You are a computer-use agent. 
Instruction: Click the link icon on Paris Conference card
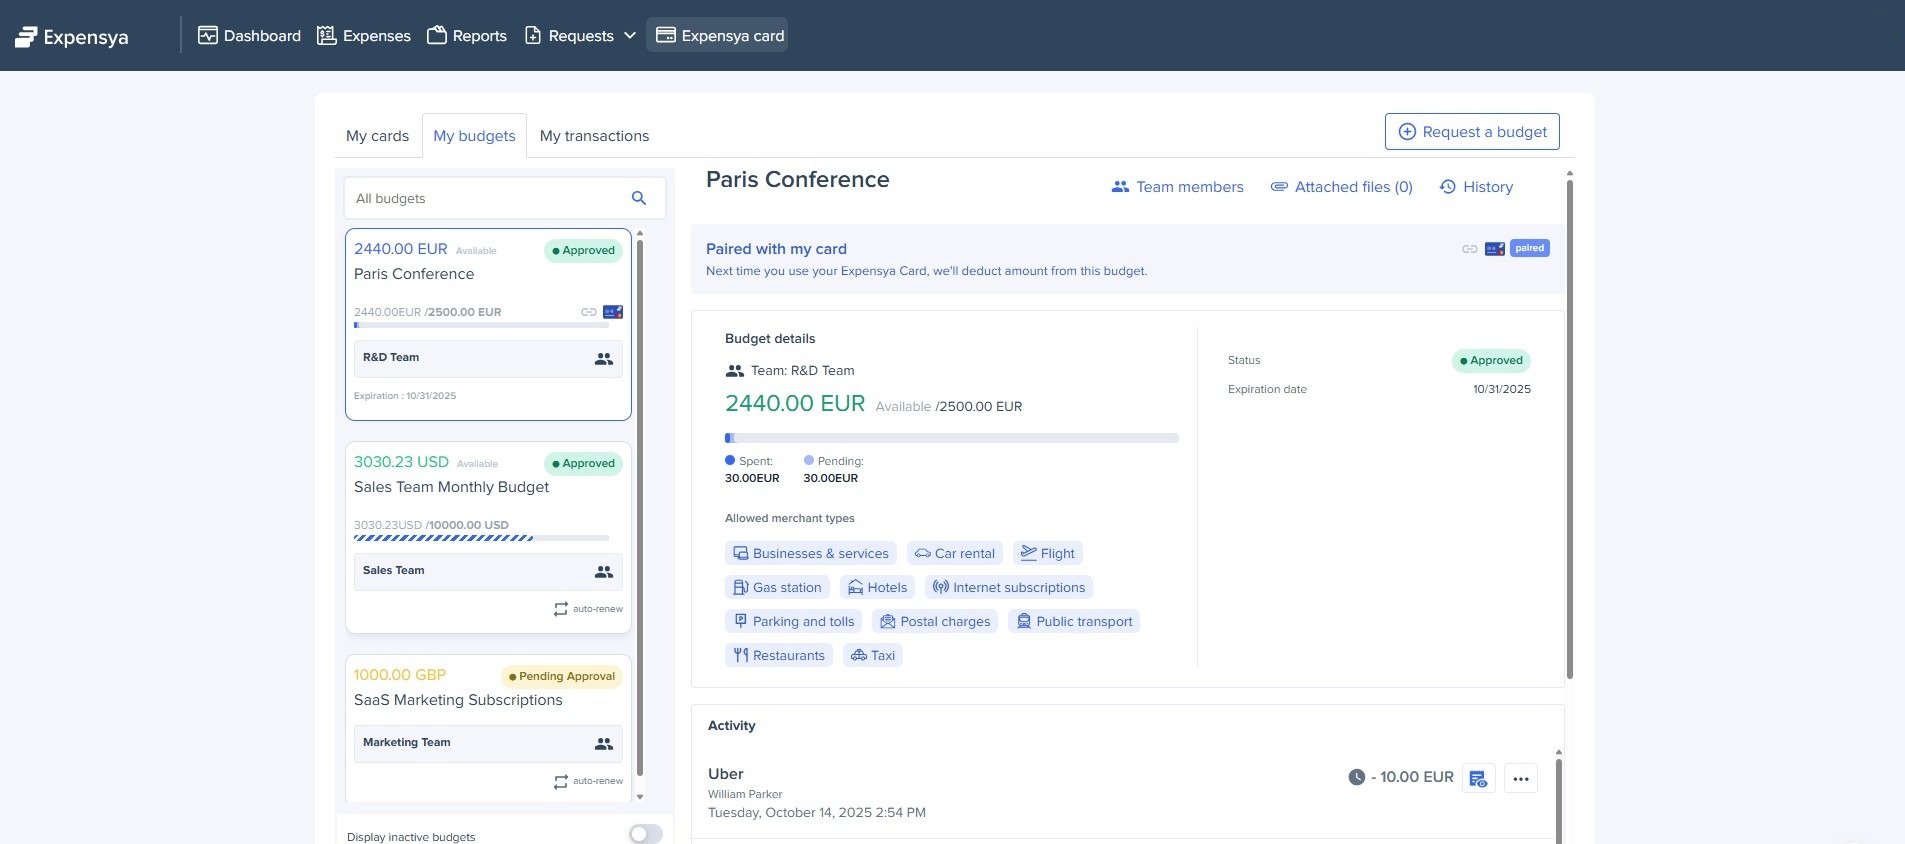589,312
